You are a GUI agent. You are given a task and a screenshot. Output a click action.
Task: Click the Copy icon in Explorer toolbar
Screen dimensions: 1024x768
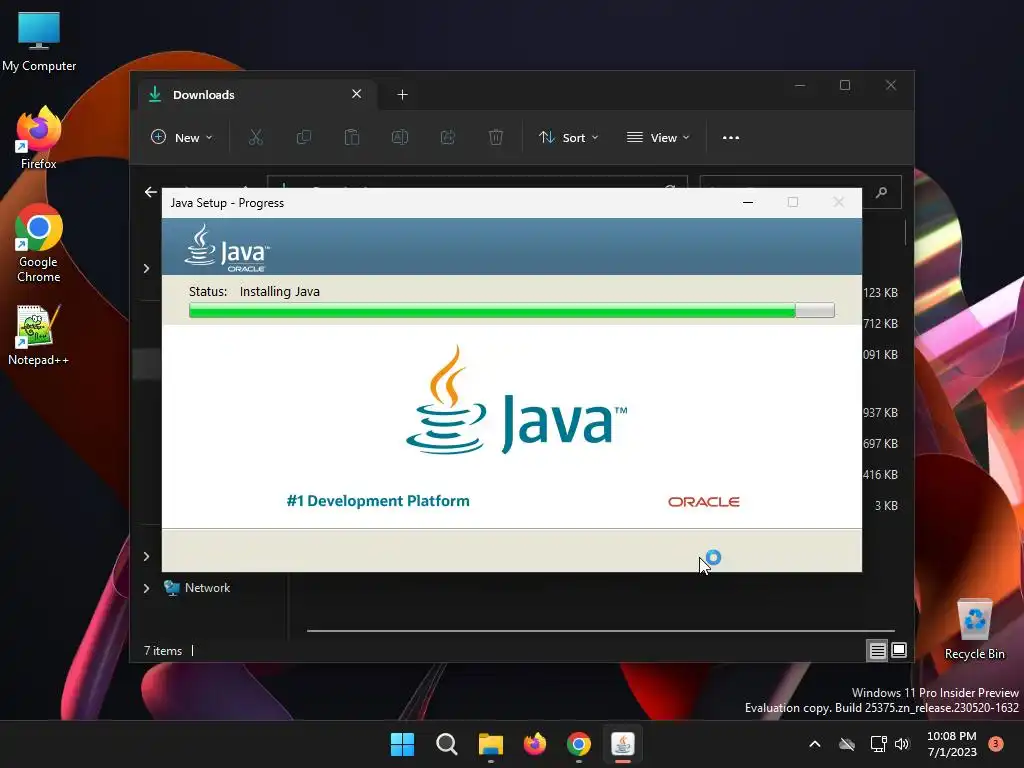click(x=304, y=137)
